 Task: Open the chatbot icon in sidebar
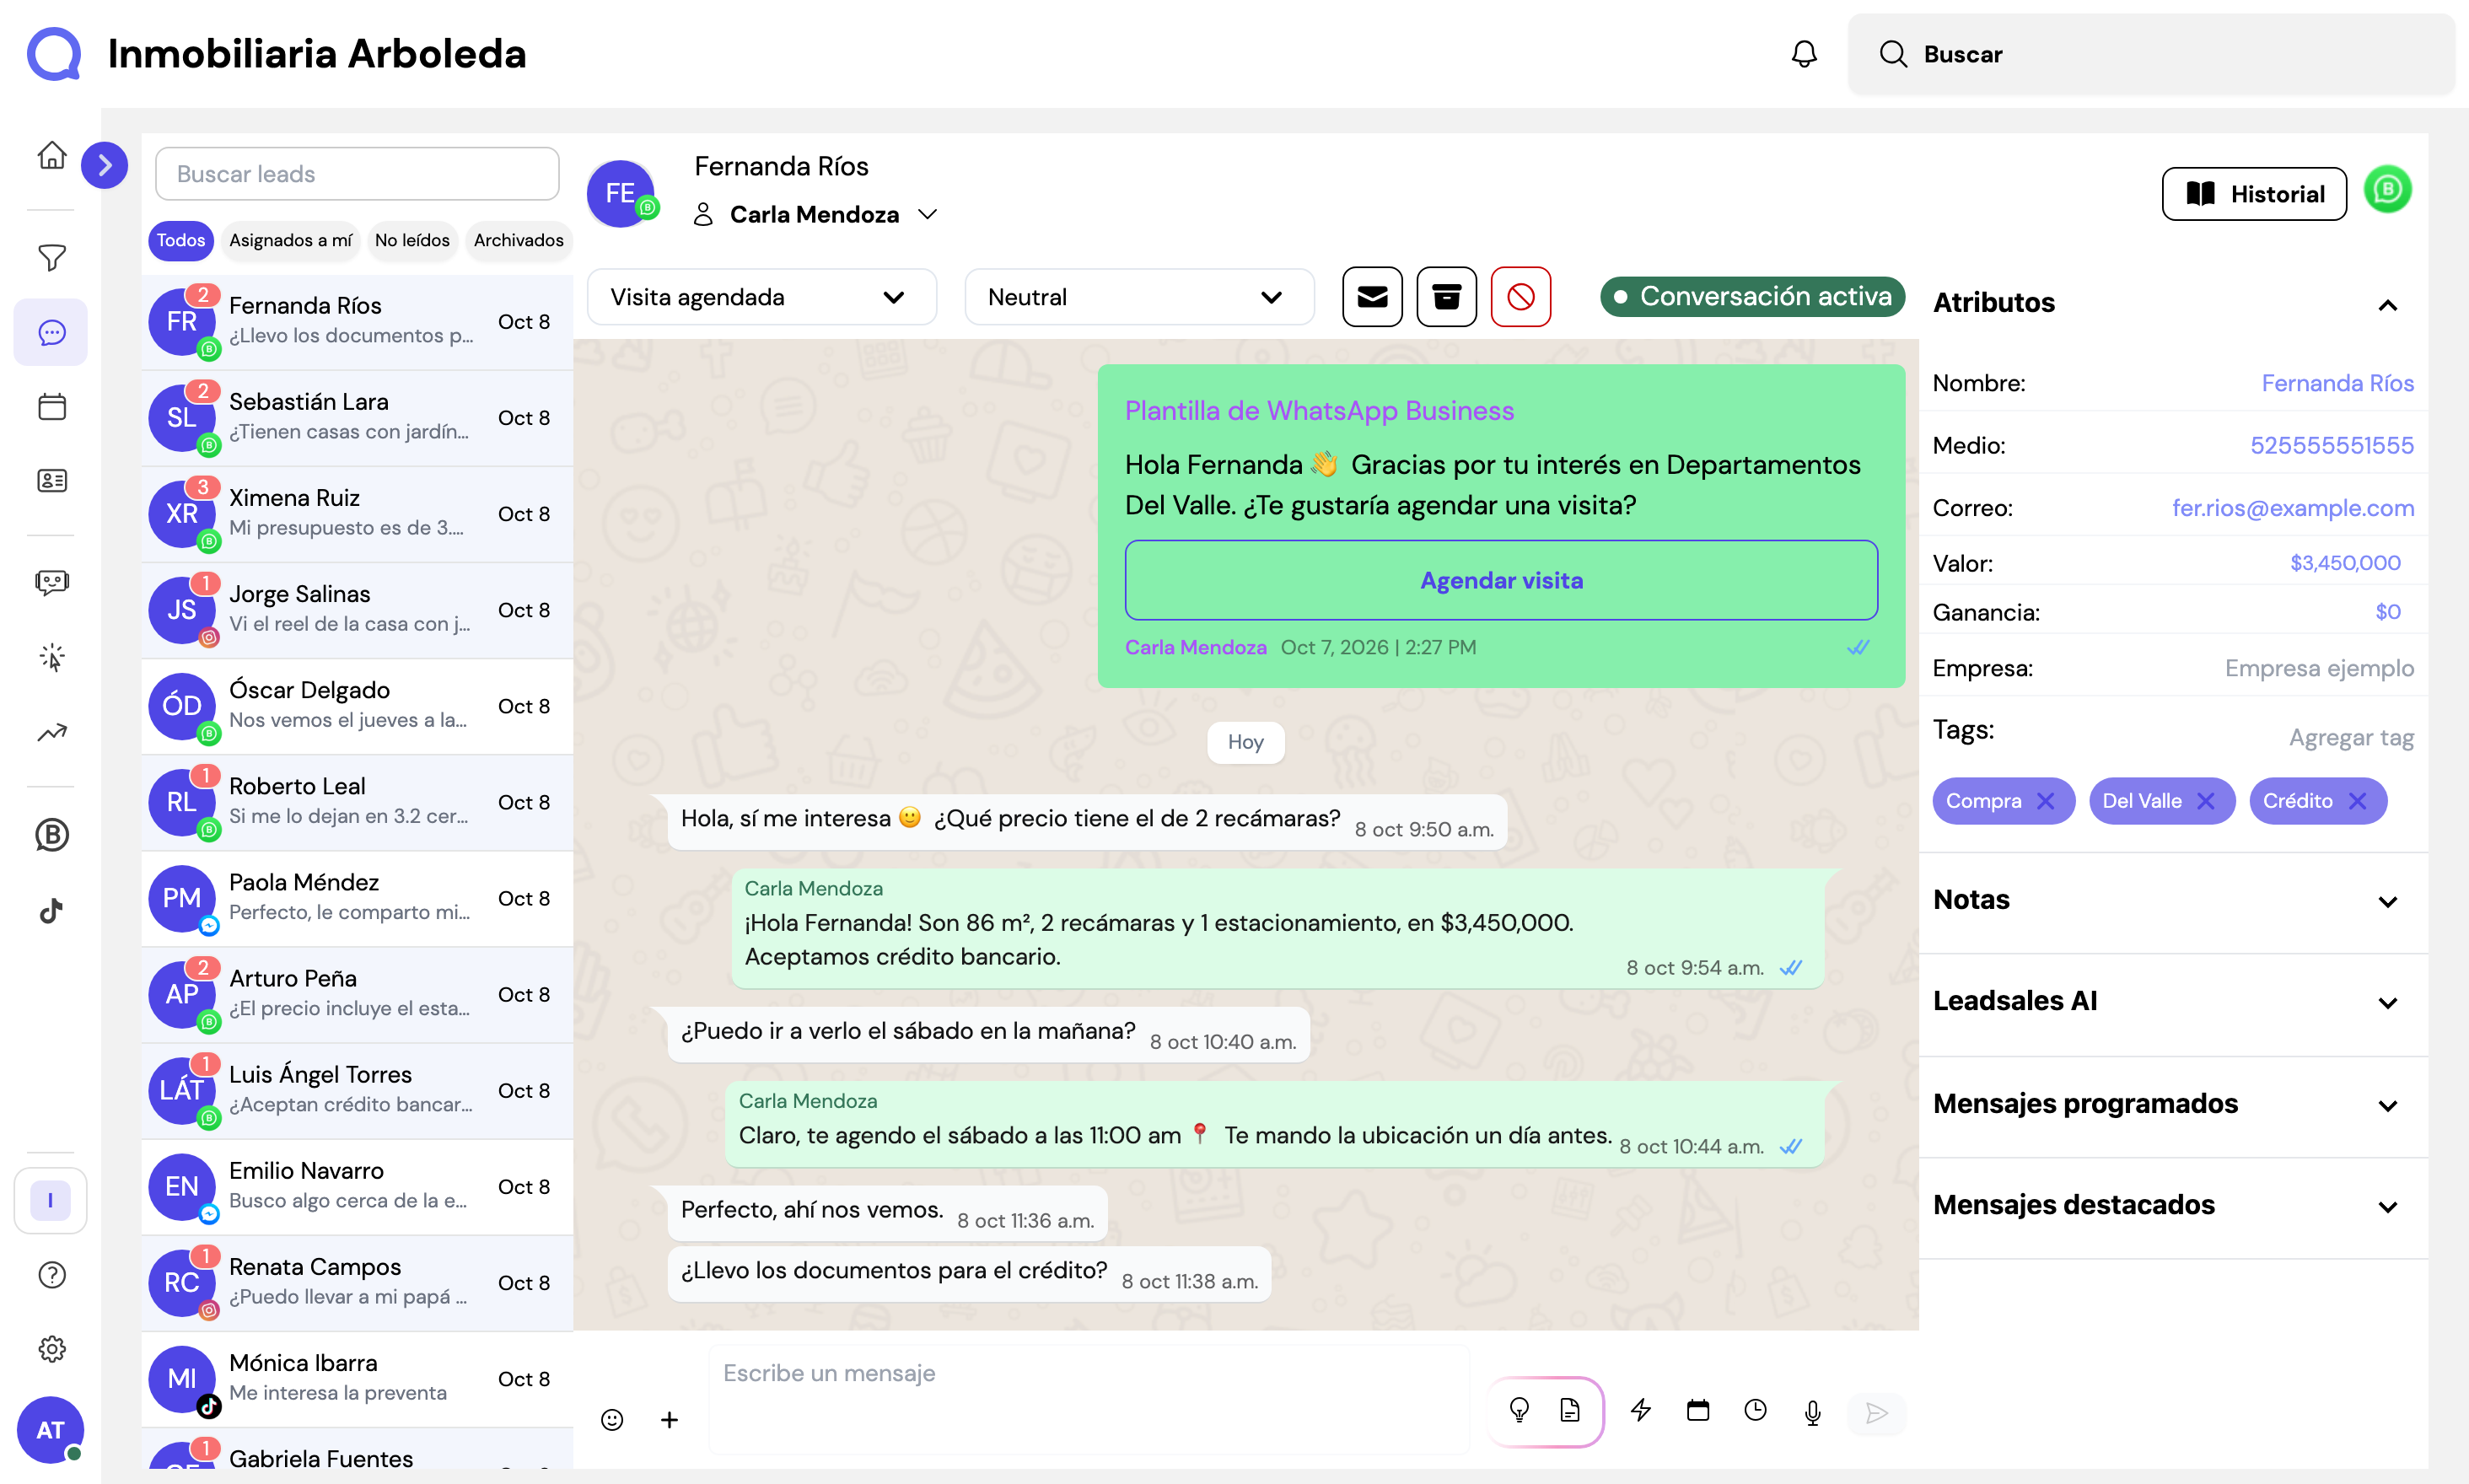tap(52, 582)
